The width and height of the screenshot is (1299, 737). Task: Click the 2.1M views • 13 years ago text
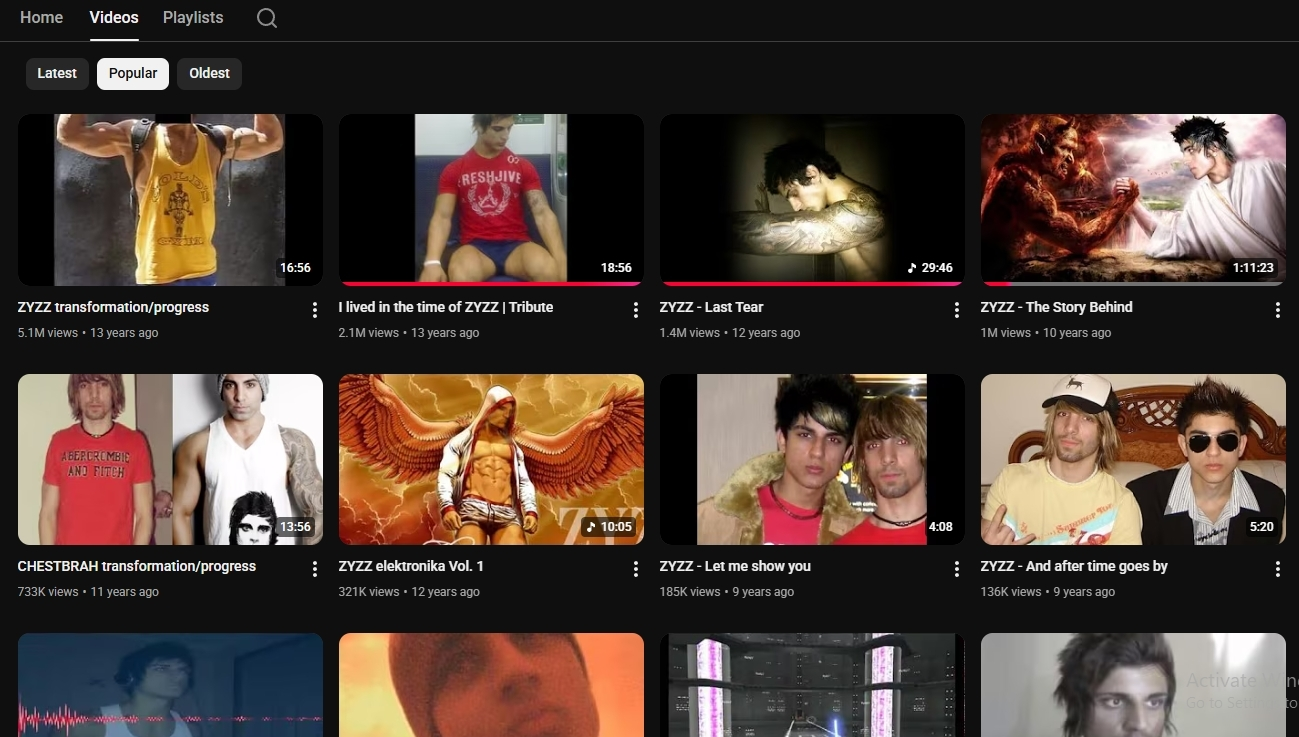pos(409,333)
